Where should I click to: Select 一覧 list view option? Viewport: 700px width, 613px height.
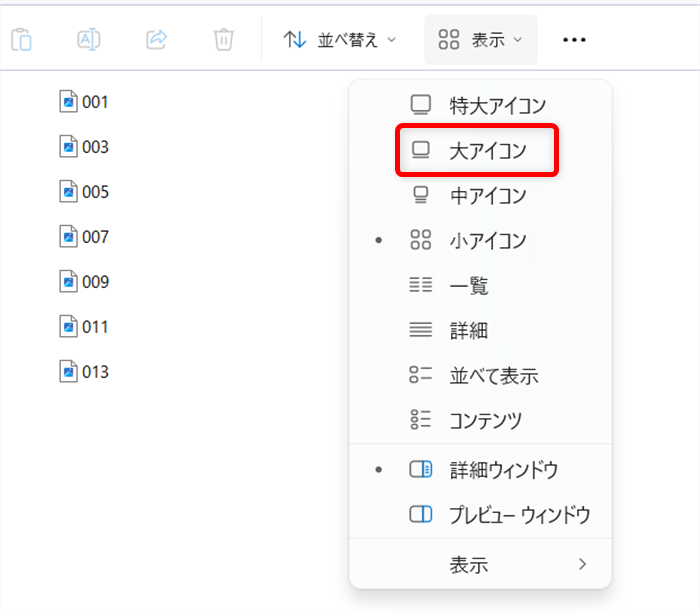(x=480, y=285)
